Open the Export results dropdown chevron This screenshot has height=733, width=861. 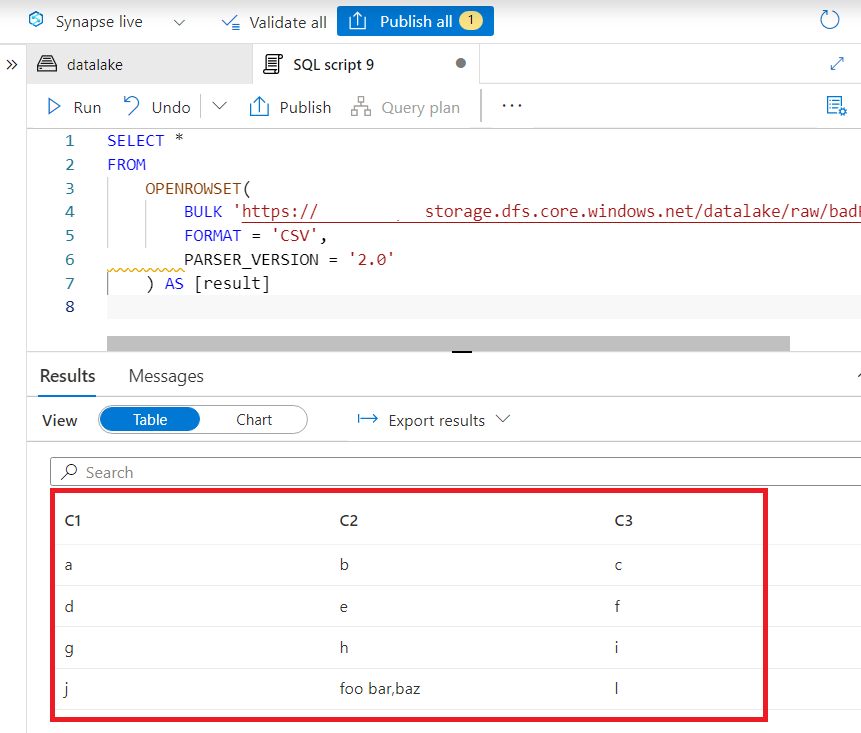[x=502, y=419]
